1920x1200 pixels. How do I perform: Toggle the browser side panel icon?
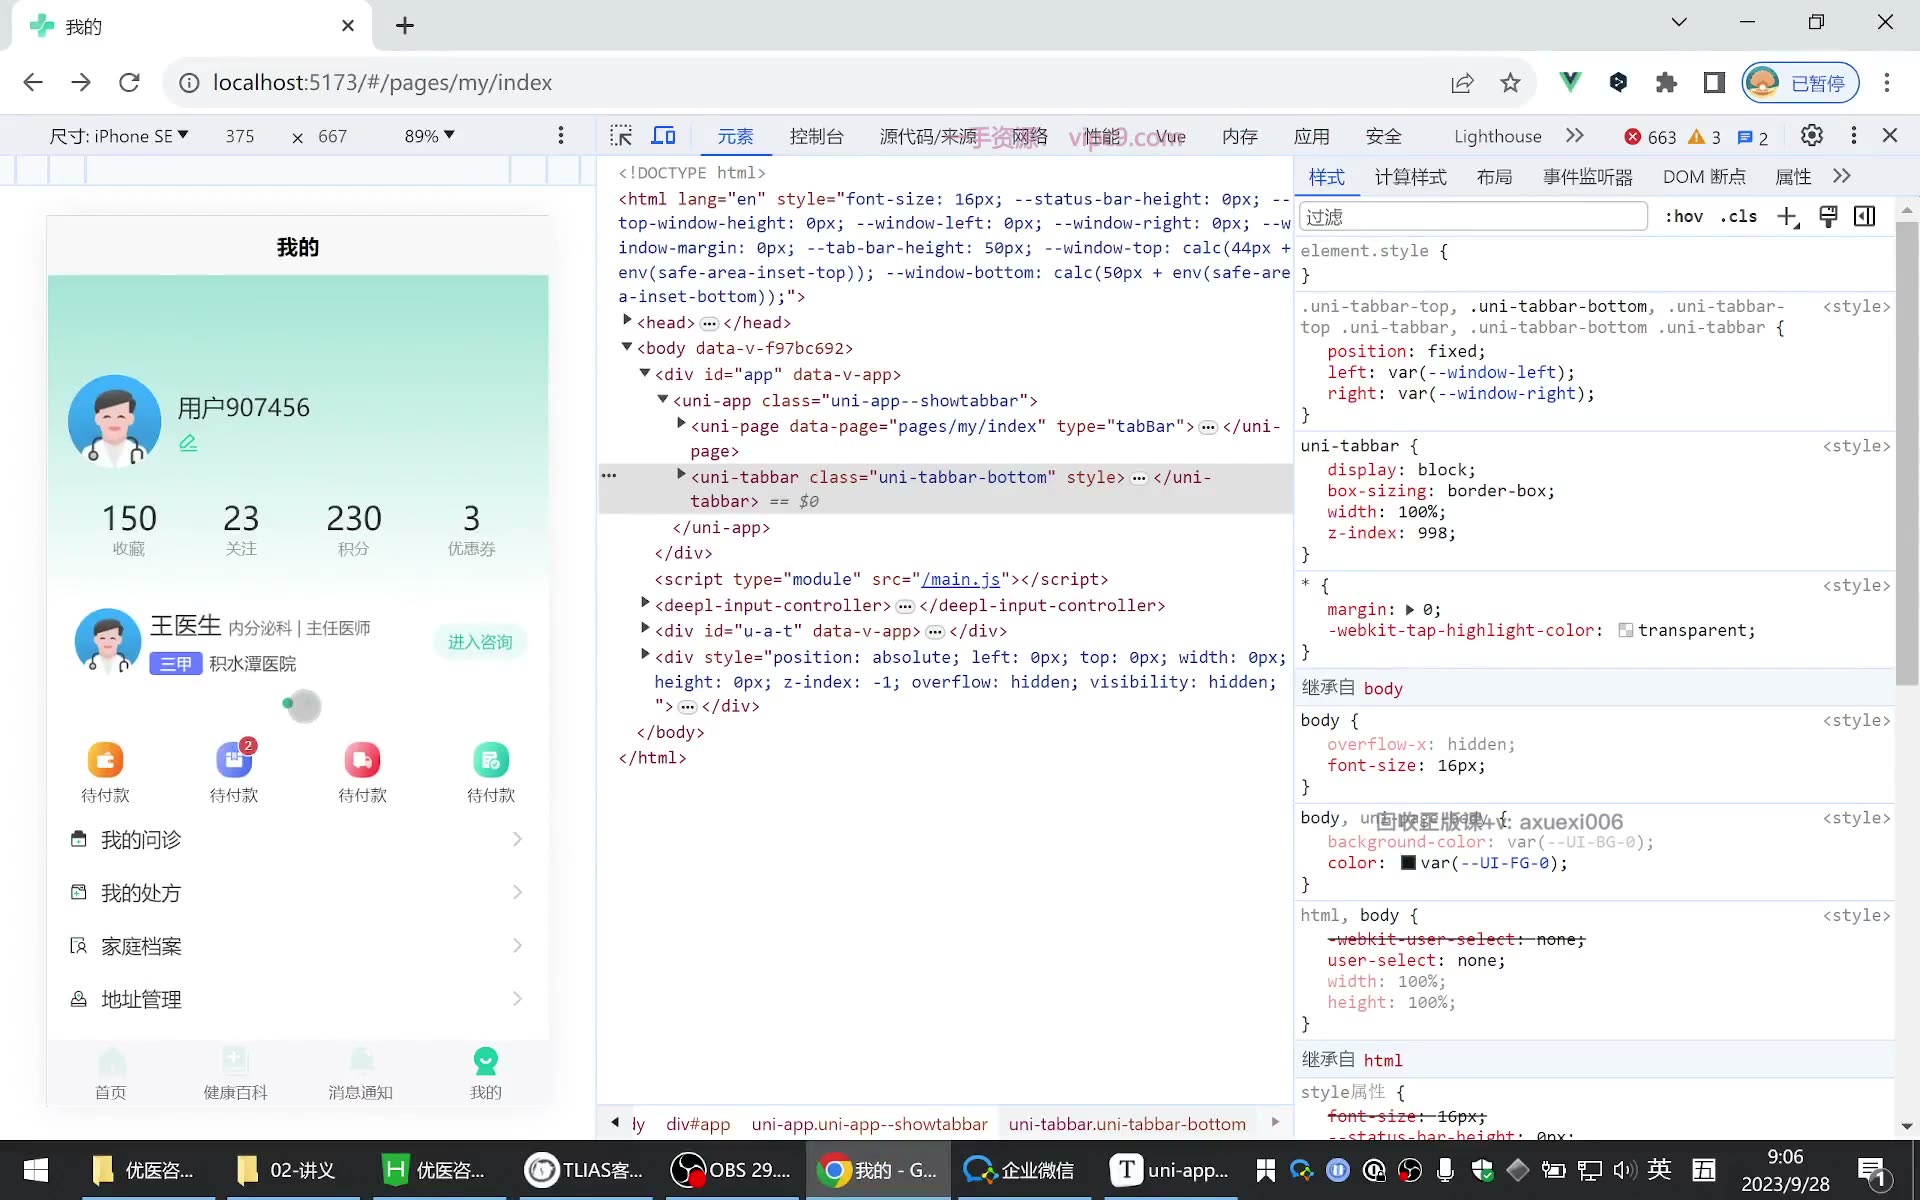(x=1714, y=82)
